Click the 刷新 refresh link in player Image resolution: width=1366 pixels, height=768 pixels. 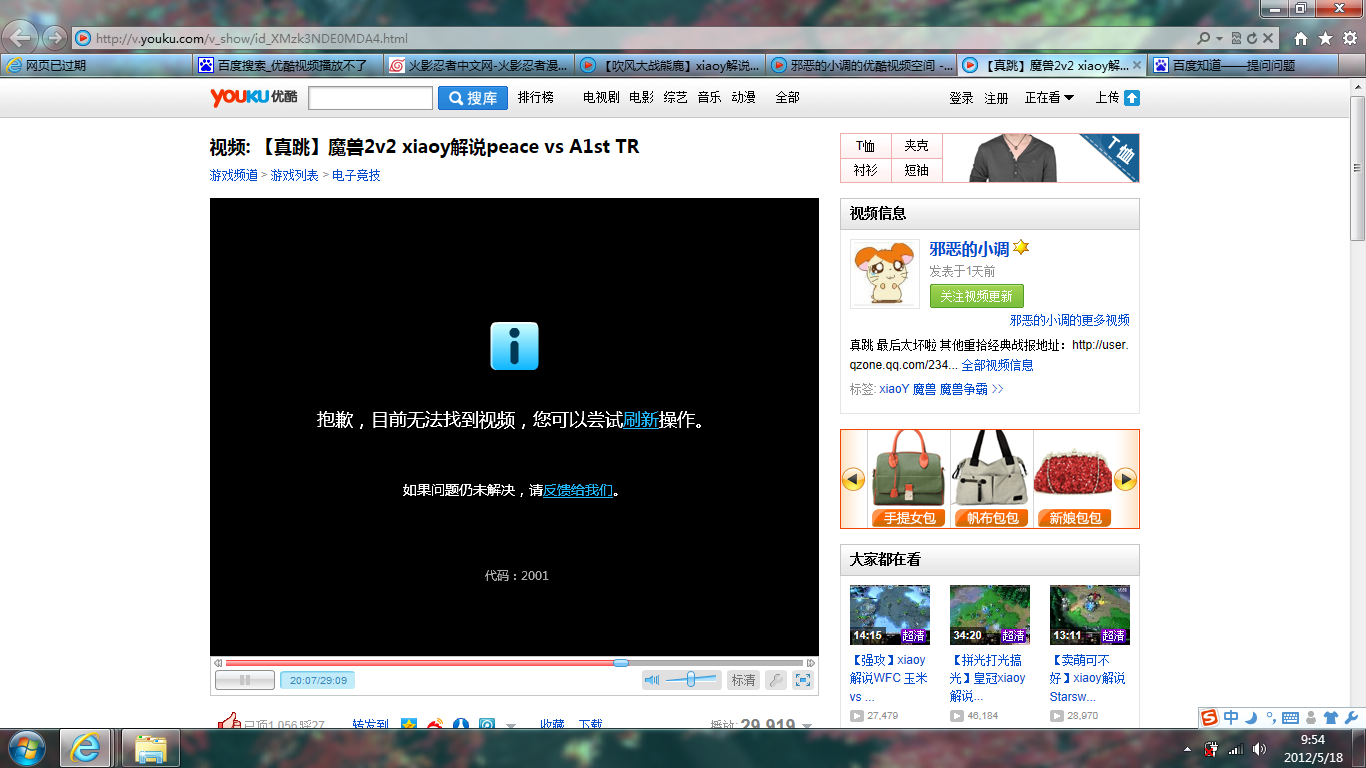[x=640, y=420]
